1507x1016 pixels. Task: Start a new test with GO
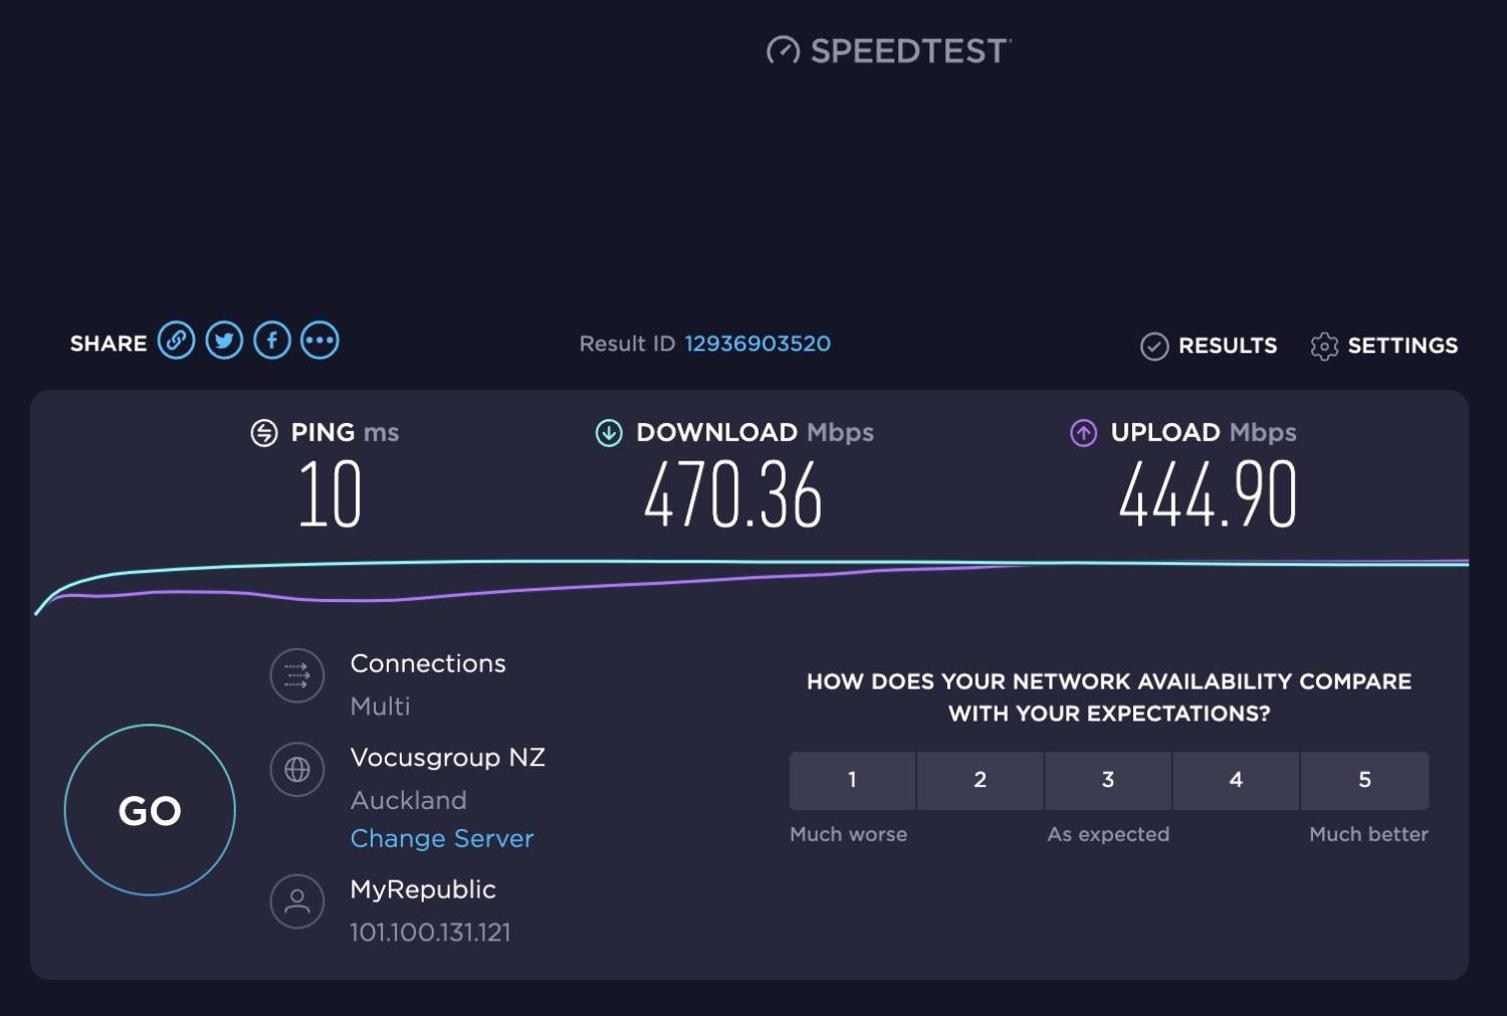click(x=150, y=810)
